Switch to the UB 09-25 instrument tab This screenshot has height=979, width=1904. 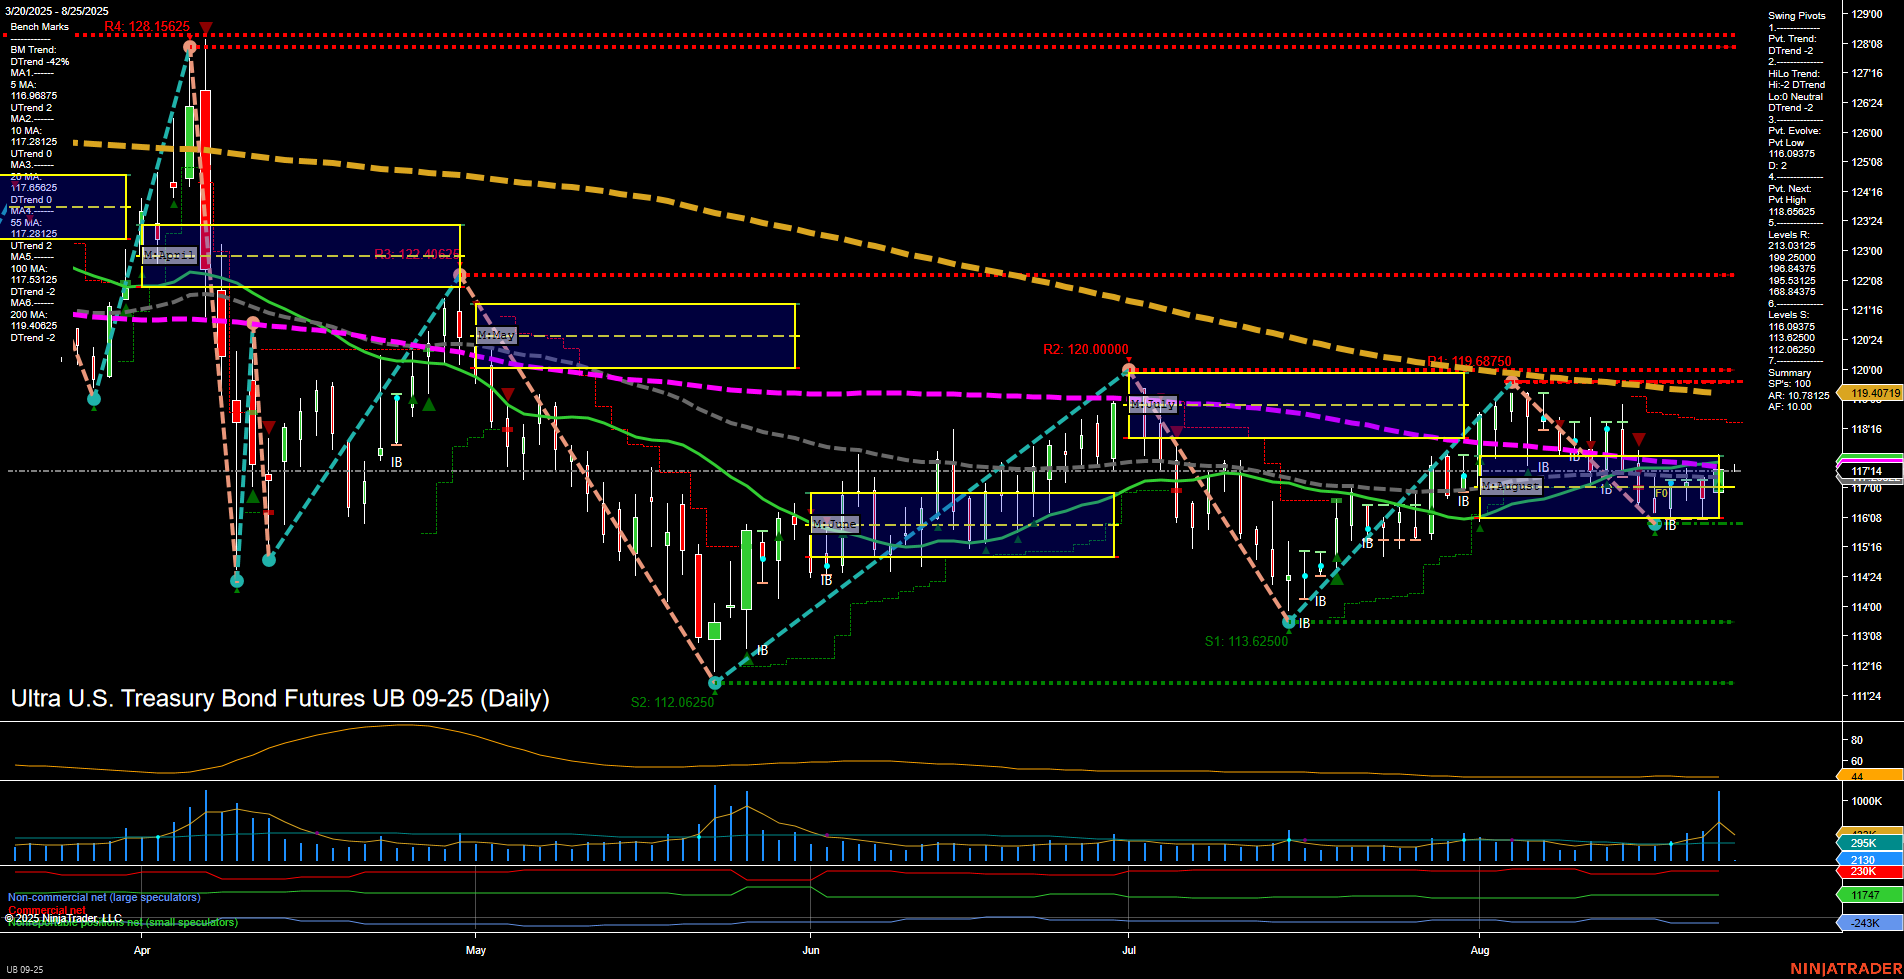click(x=25, y=967)
